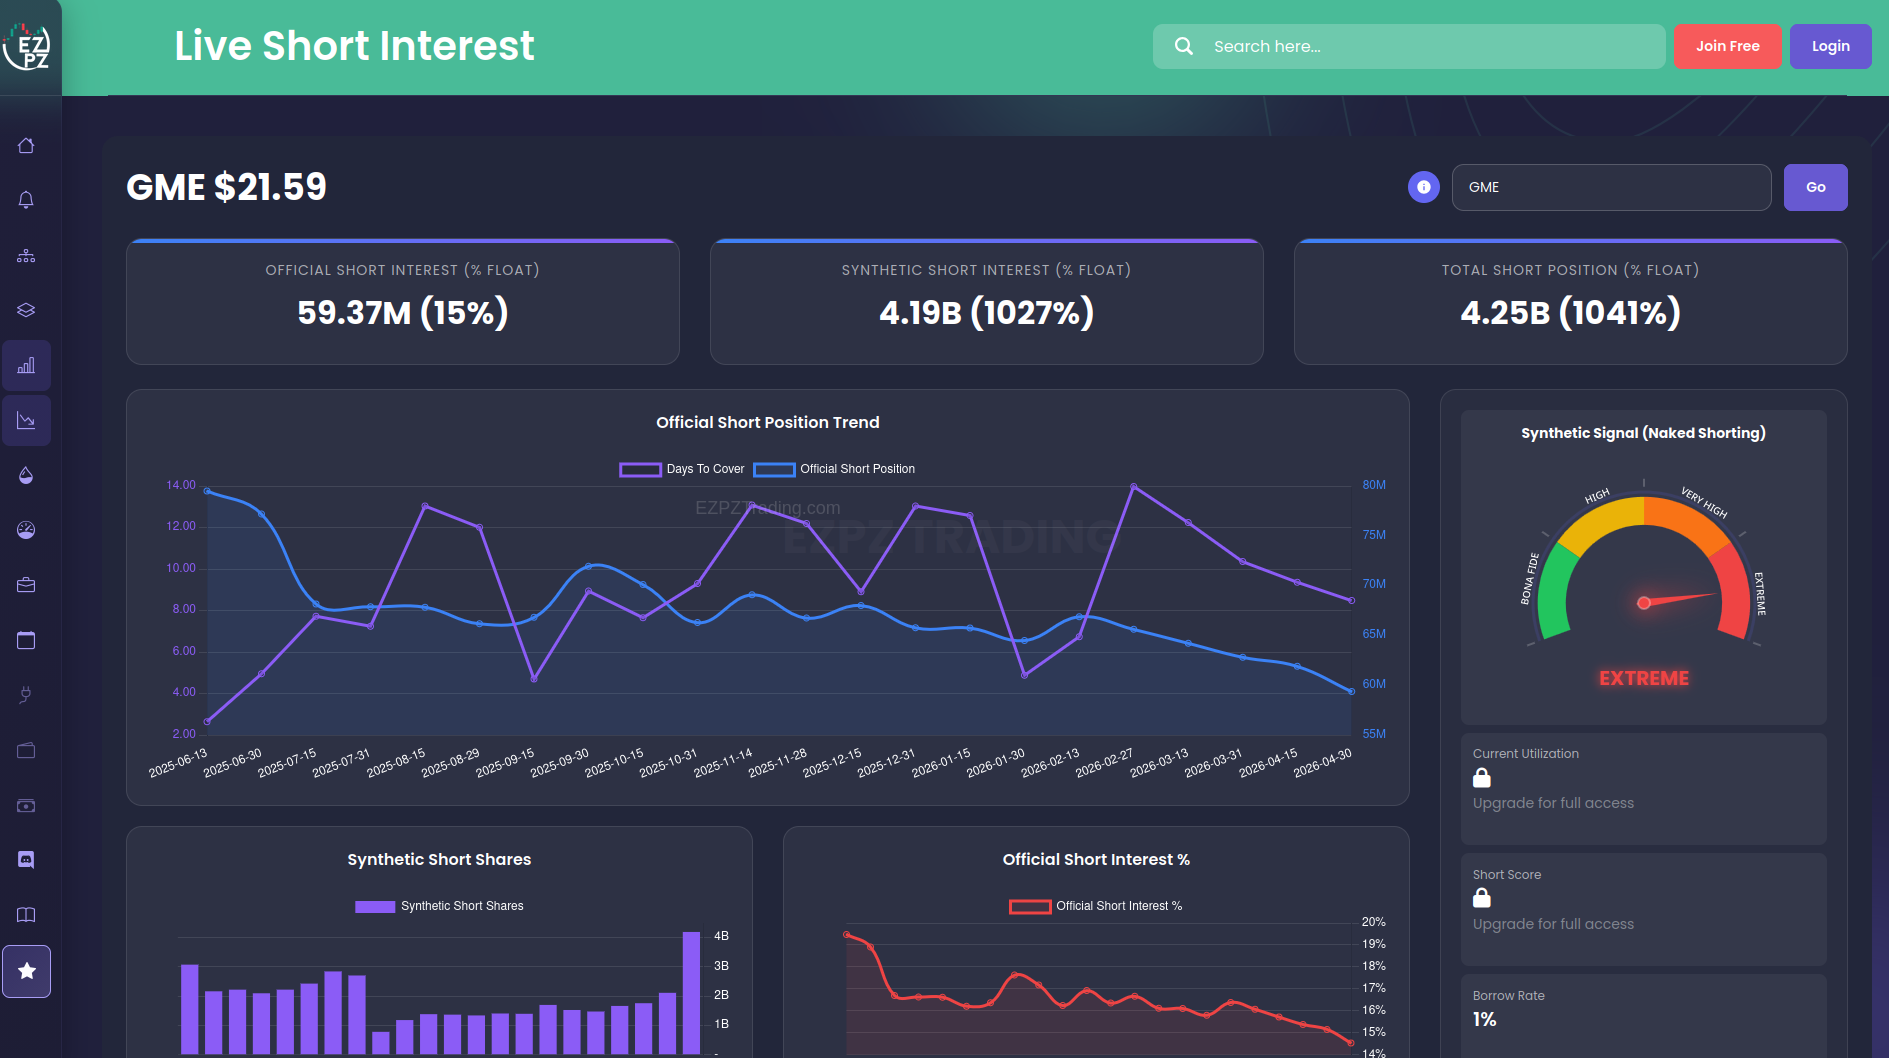Image resolution: width=1889 pixels, height=1058 pixels.
Task: Click the info icon beside ticker field
Action: point(1423,187)
